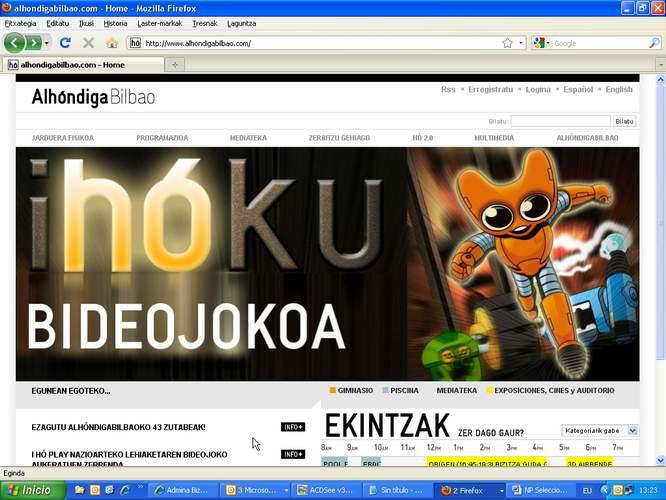Image resolution: width=666 pixels, height=500 pixels.
Task: Open the Google search engine selector
Action: coord(542,43)
